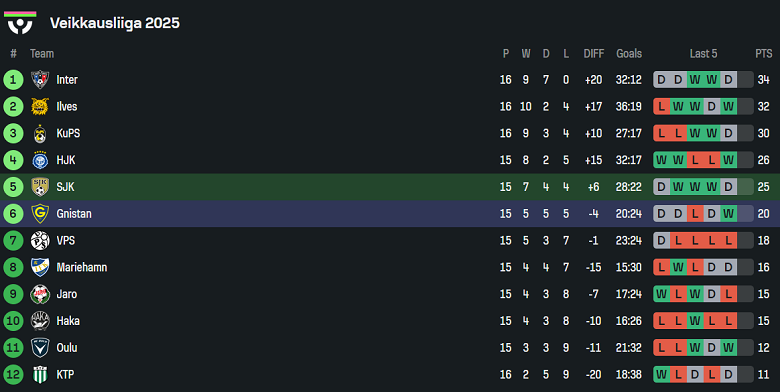
Task: Click the KTP striped crest
Action: pos(40,375)
